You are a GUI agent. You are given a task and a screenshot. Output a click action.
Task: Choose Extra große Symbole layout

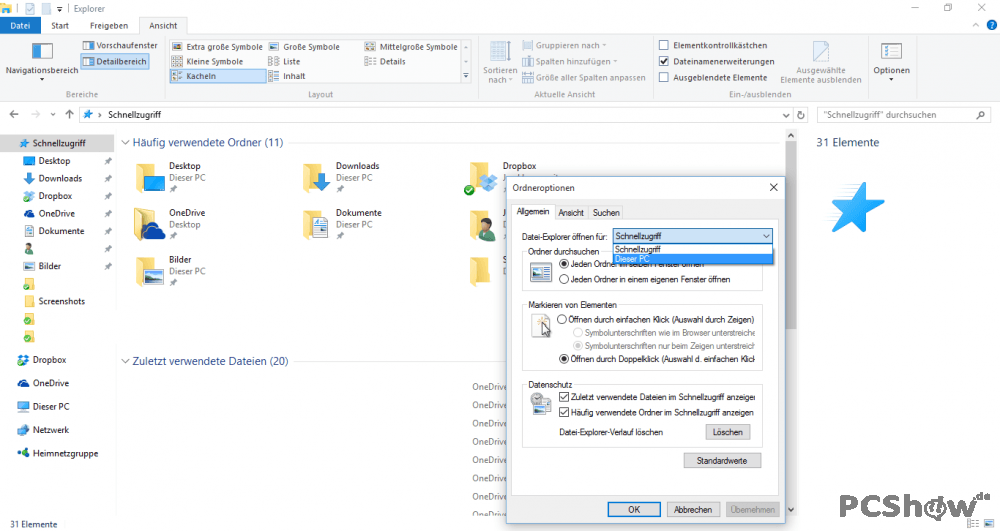click(217, 47)
